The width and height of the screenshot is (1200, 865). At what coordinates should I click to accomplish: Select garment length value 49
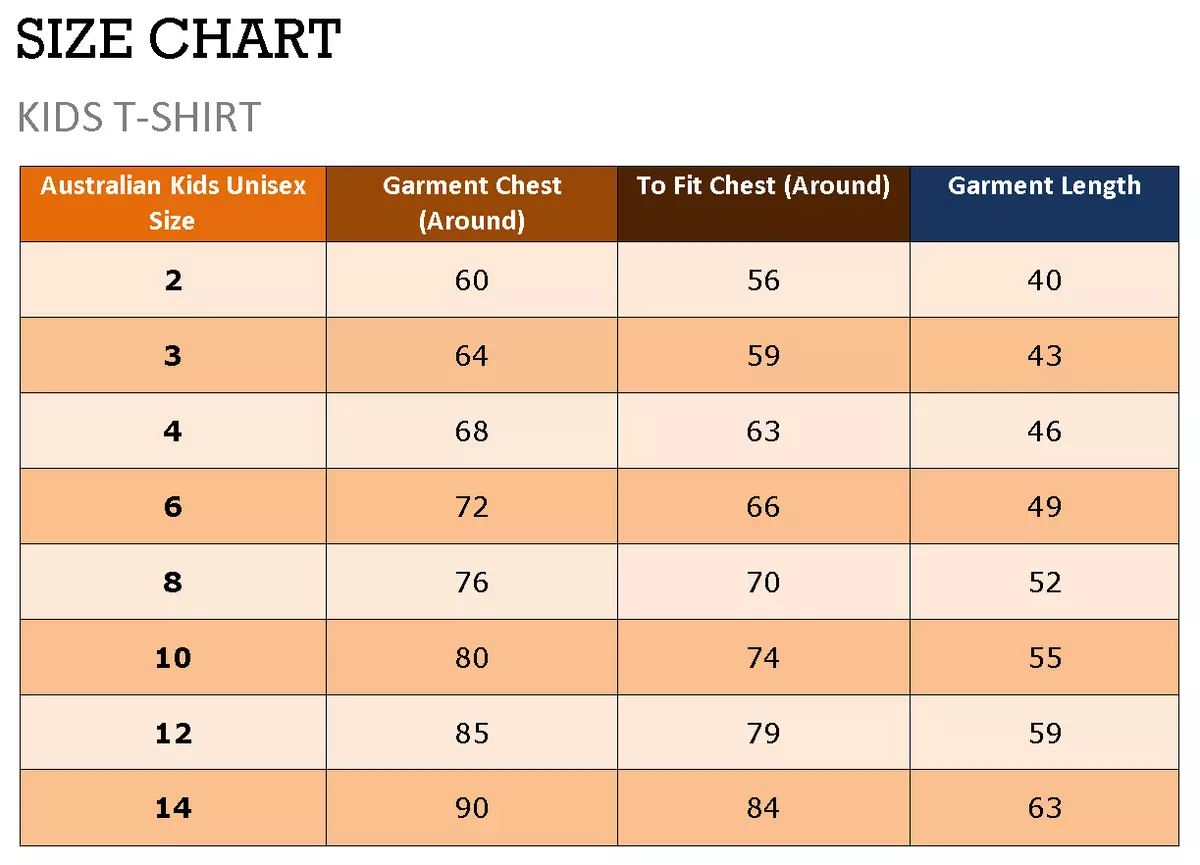[x=1044, y=506]
